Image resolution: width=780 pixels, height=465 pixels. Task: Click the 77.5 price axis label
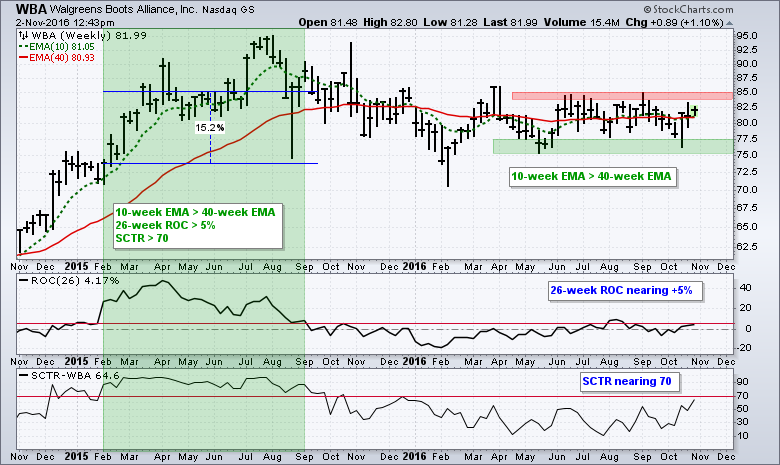(x=747, y=138)
